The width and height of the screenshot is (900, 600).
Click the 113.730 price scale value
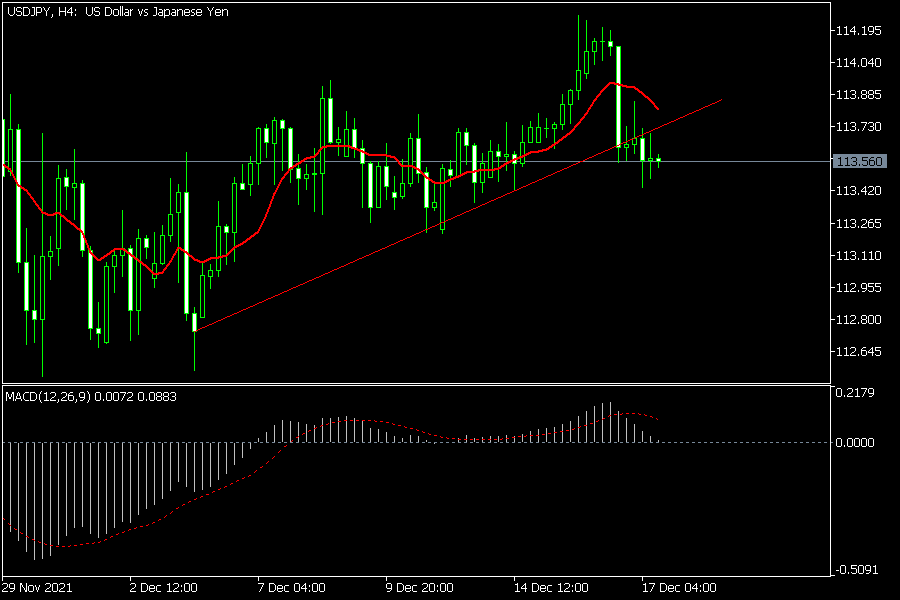point(859,127)
